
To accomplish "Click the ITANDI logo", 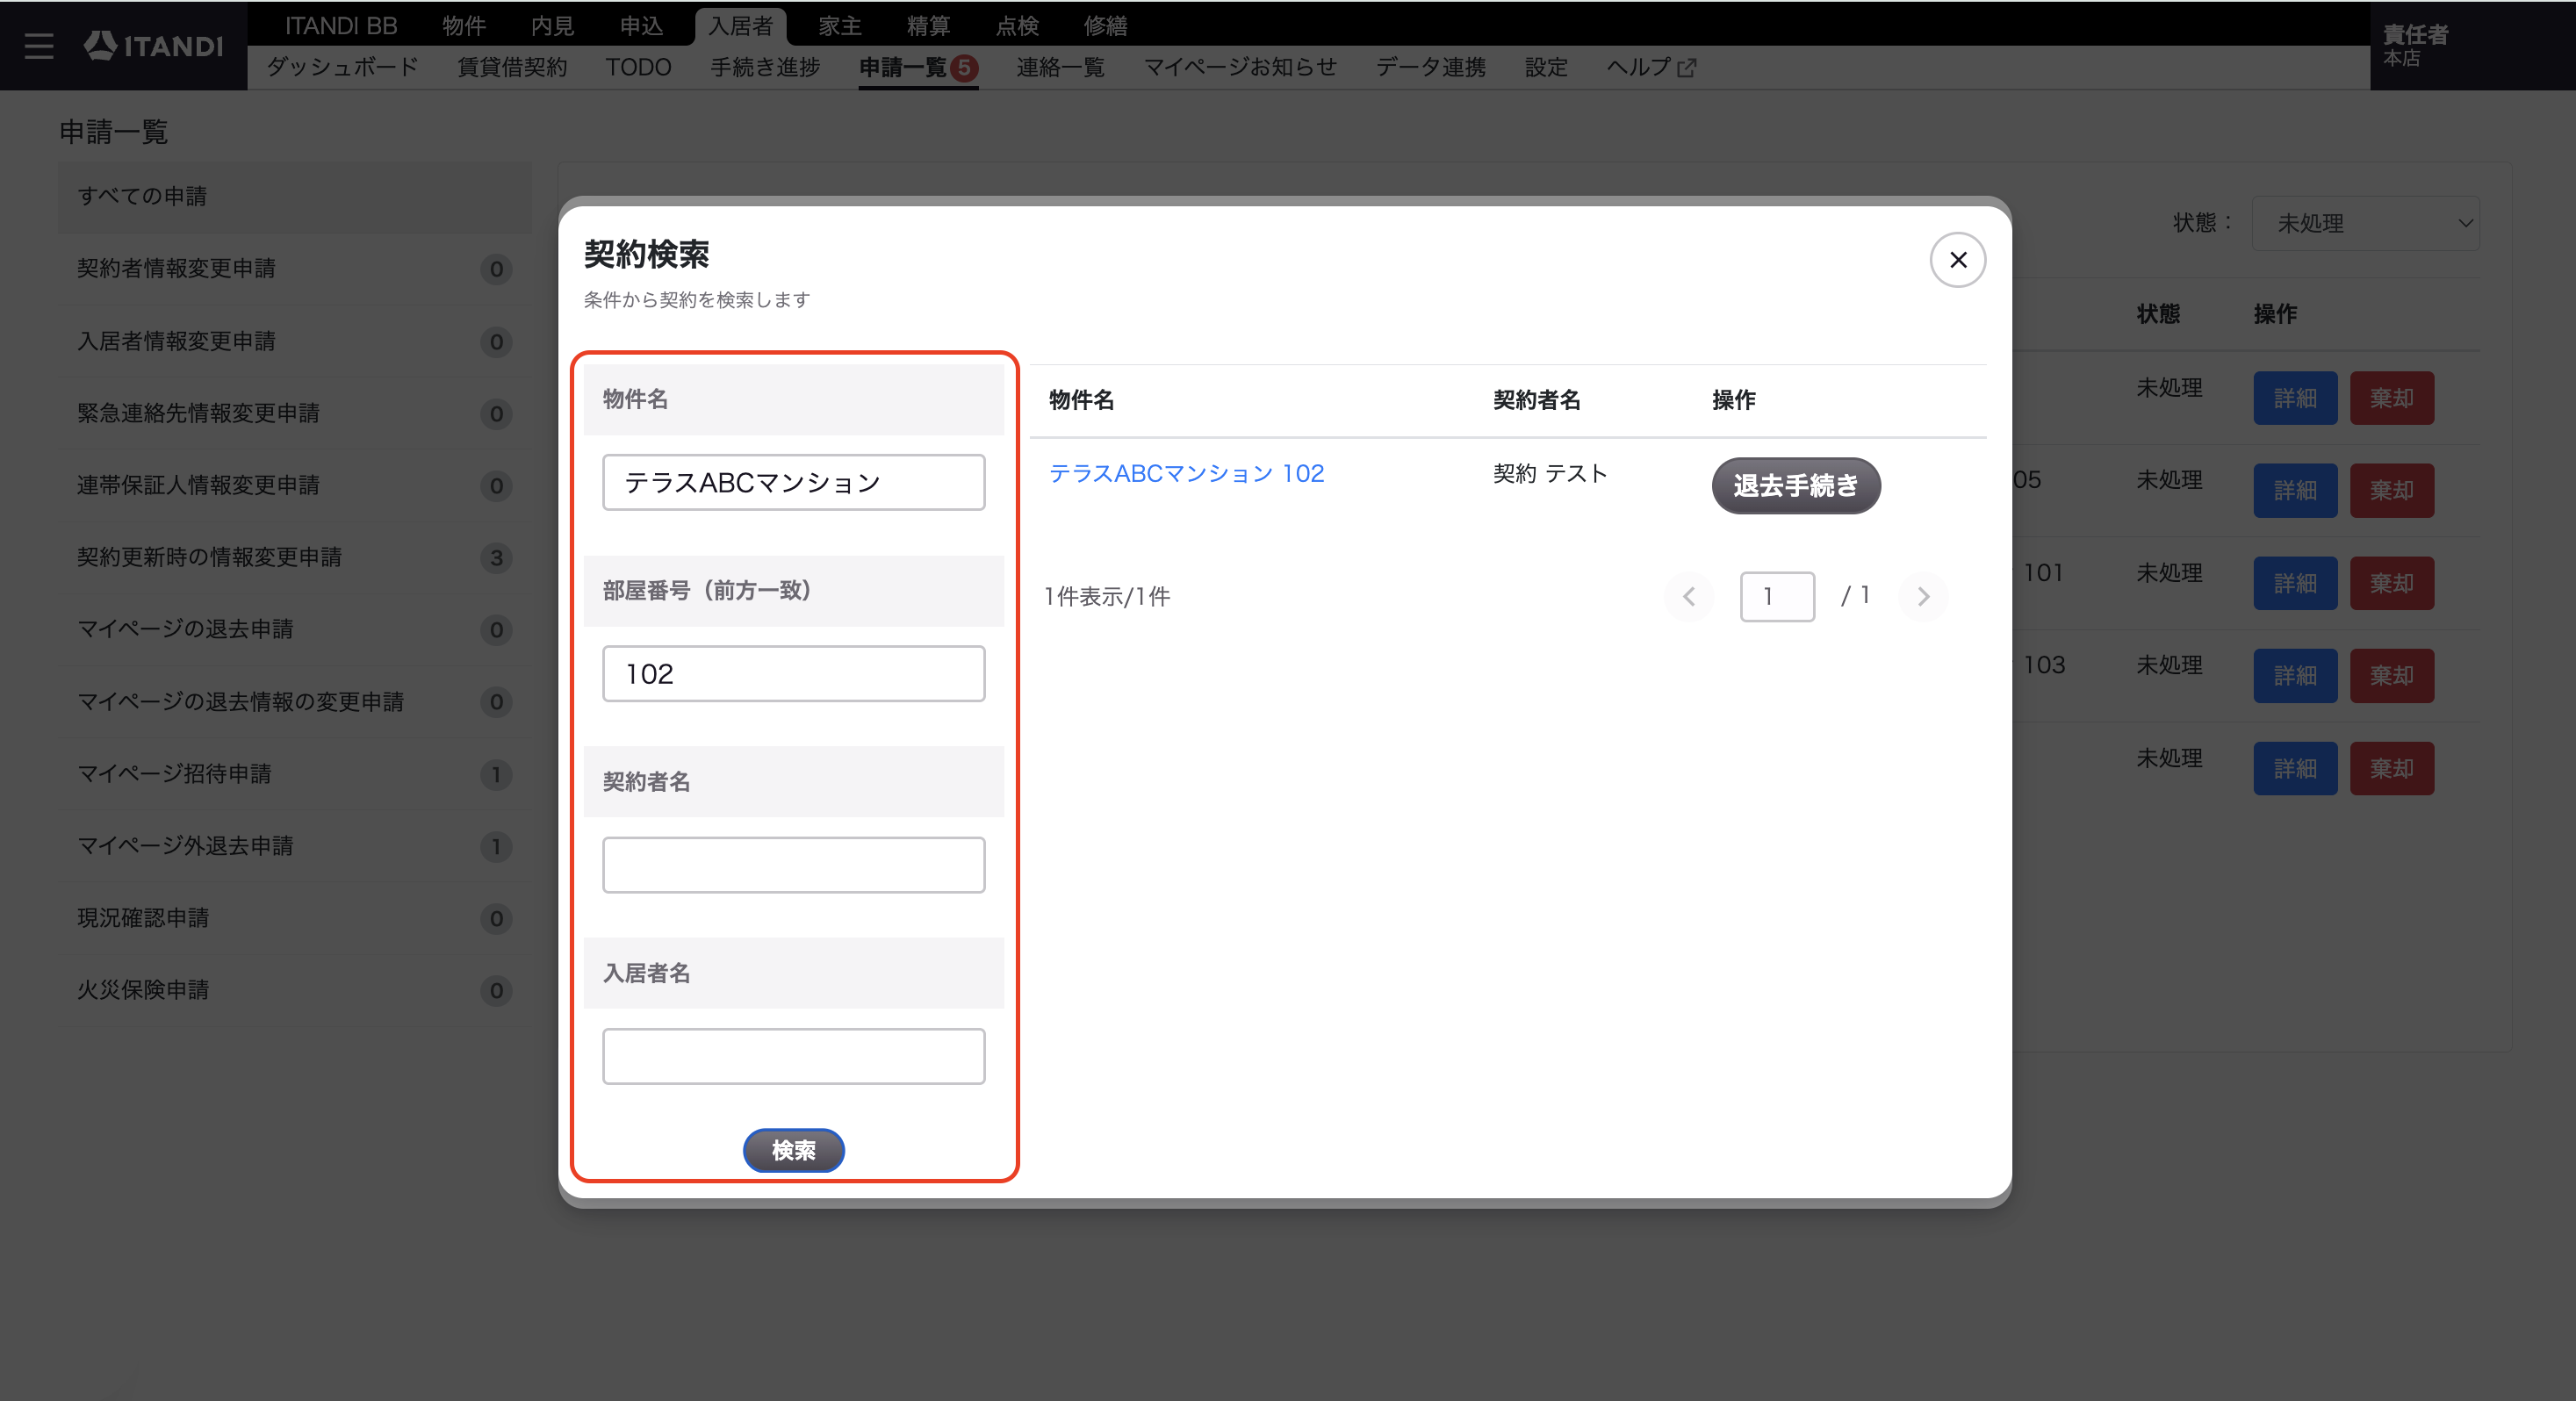I will tap(153, 46).
